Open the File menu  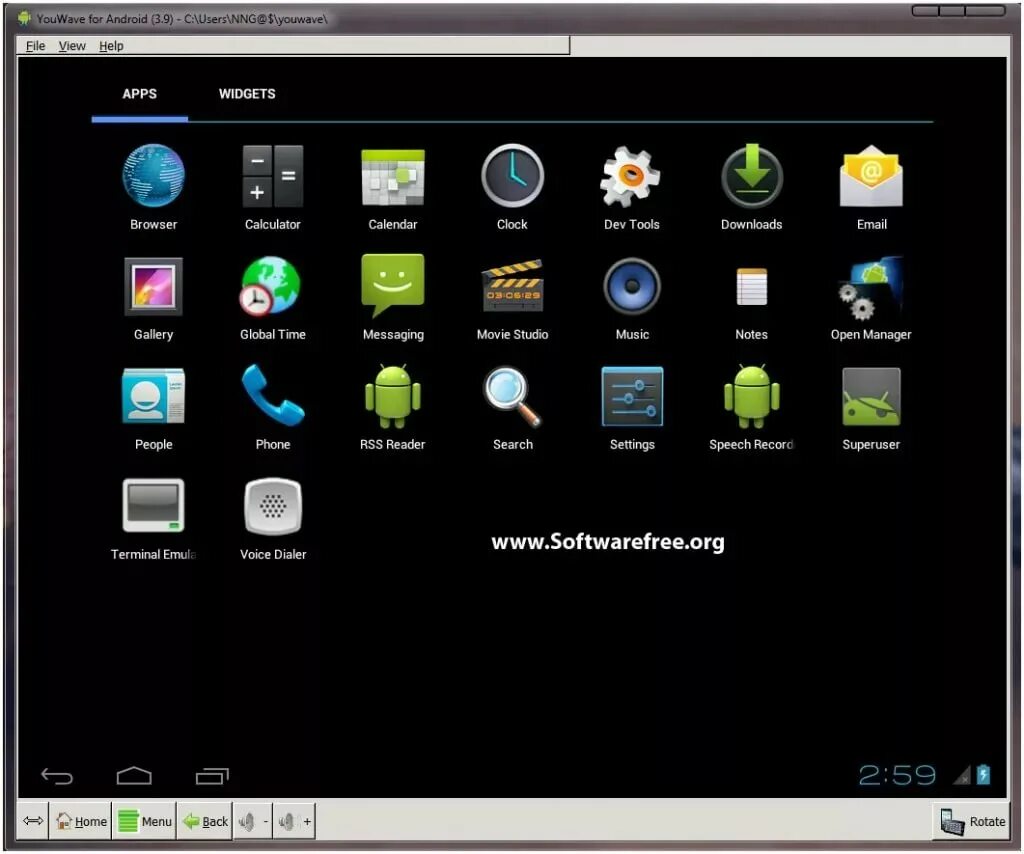35,46
